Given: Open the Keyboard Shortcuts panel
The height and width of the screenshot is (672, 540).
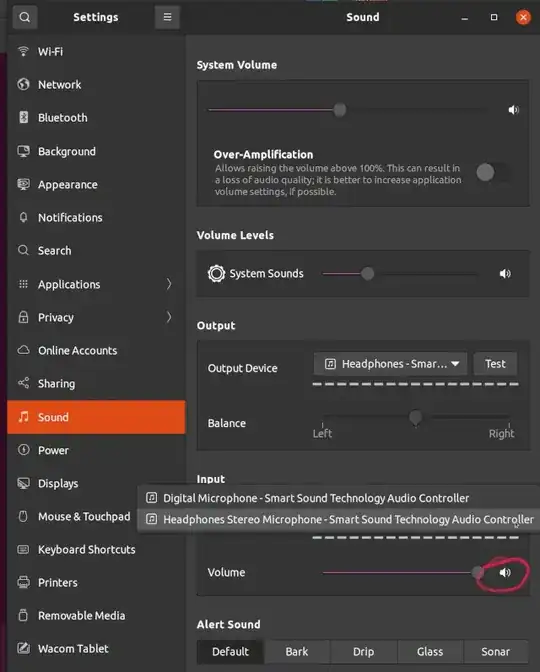Looking at the screenshot, I should pyautogui.click(x=96, y=549).
